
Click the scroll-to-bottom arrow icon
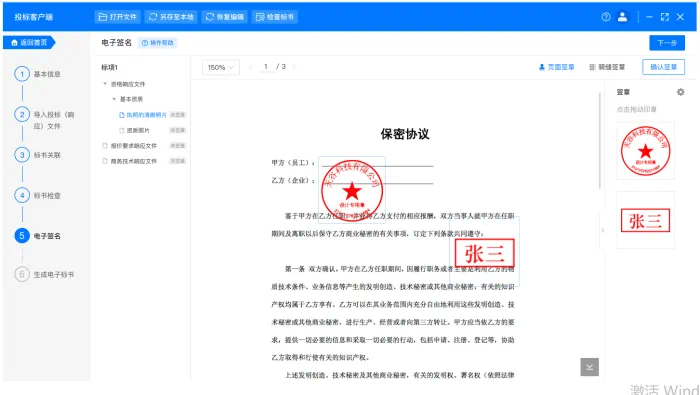589,367
